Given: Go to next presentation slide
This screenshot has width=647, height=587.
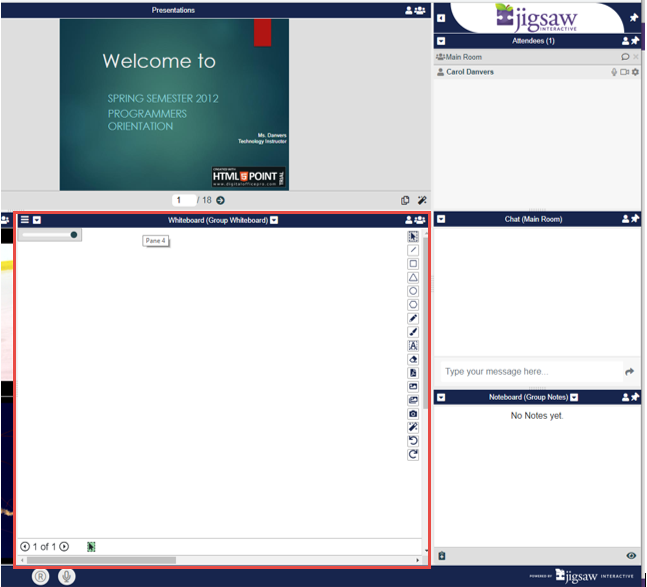Looking at the screenshot, I should click(x=221, y=200).
